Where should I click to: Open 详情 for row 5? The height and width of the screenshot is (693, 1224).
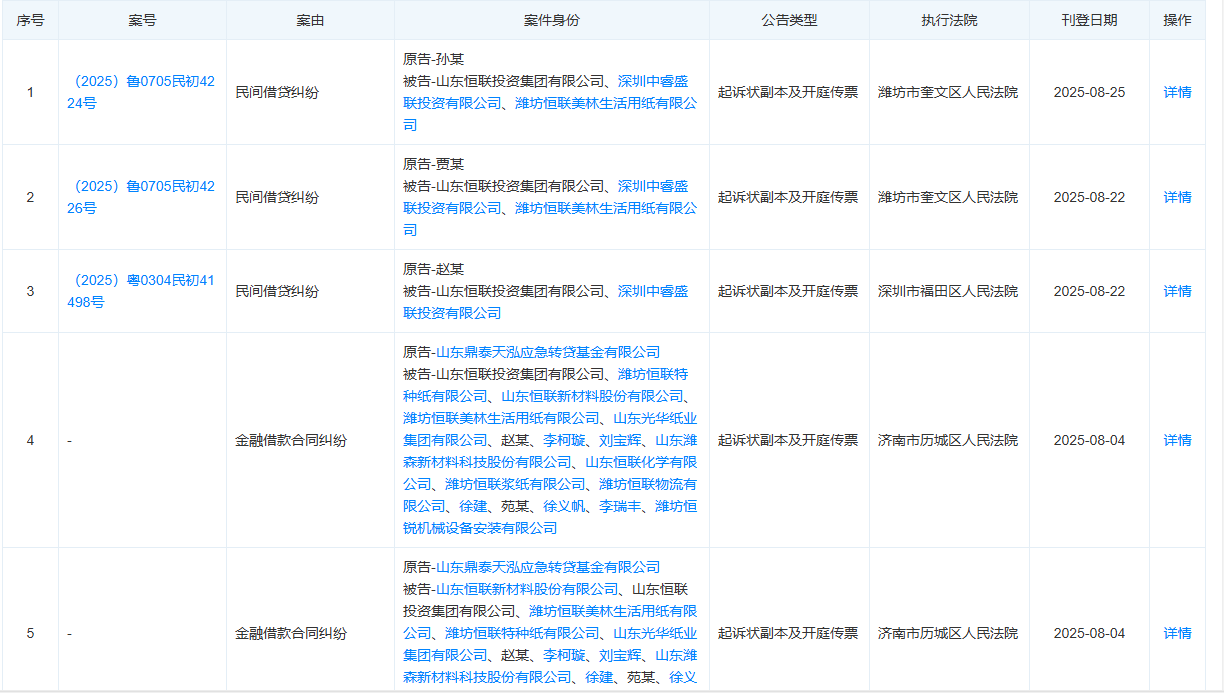[x=1177, y=633]
